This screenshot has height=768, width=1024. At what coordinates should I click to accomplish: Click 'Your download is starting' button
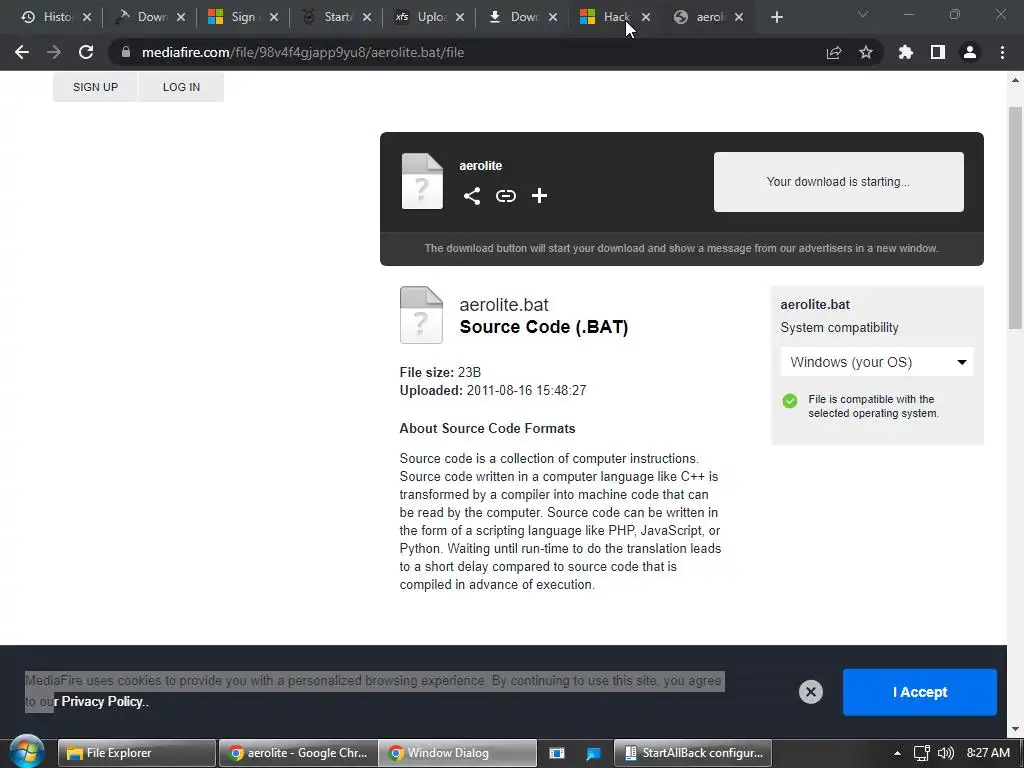pos(839,182)
